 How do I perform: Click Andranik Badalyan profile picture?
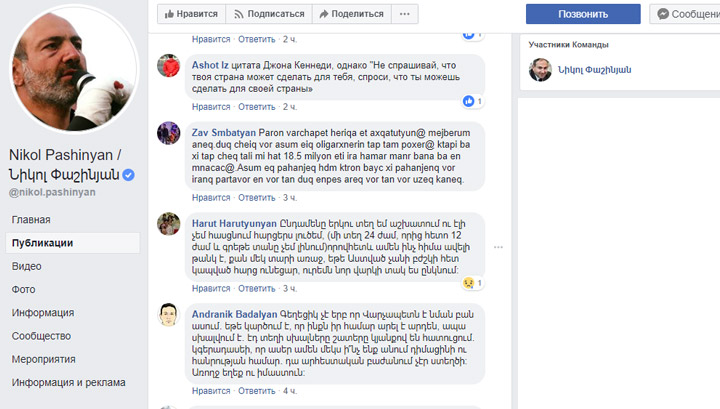tap(169, 315)
